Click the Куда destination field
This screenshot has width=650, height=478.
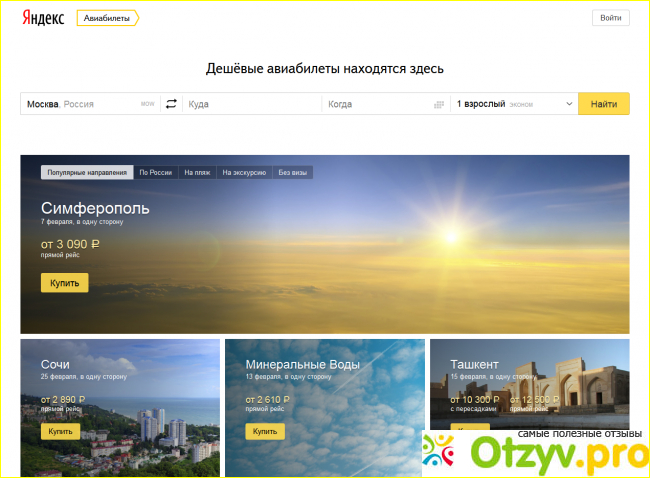[250, 104]
